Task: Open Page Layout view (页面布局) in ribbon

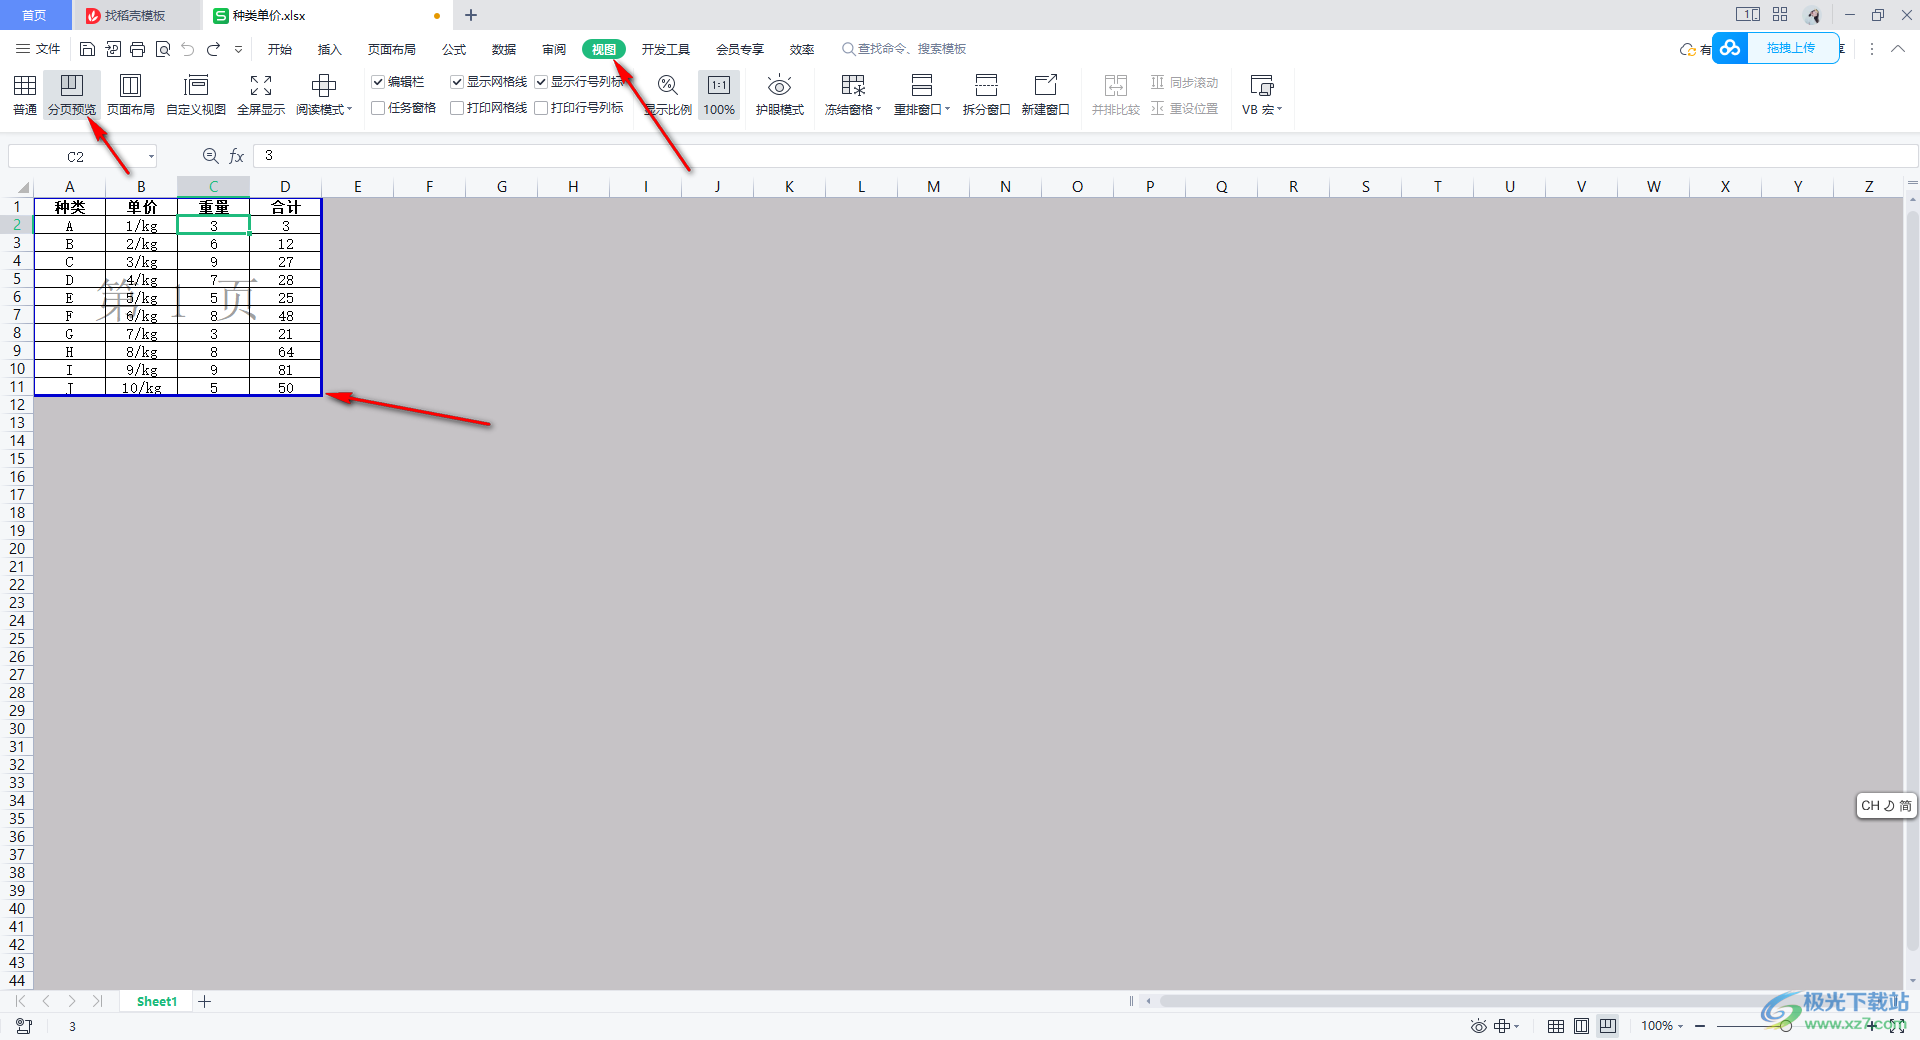Action: tap(131, 95)
